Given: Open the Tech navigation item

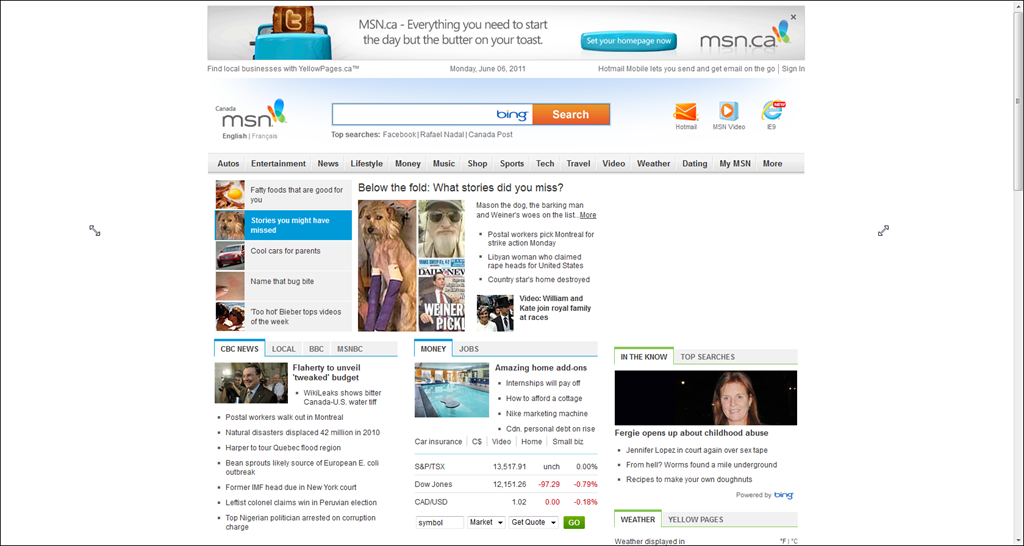Looking at the screenshot, I should point(545,164).
